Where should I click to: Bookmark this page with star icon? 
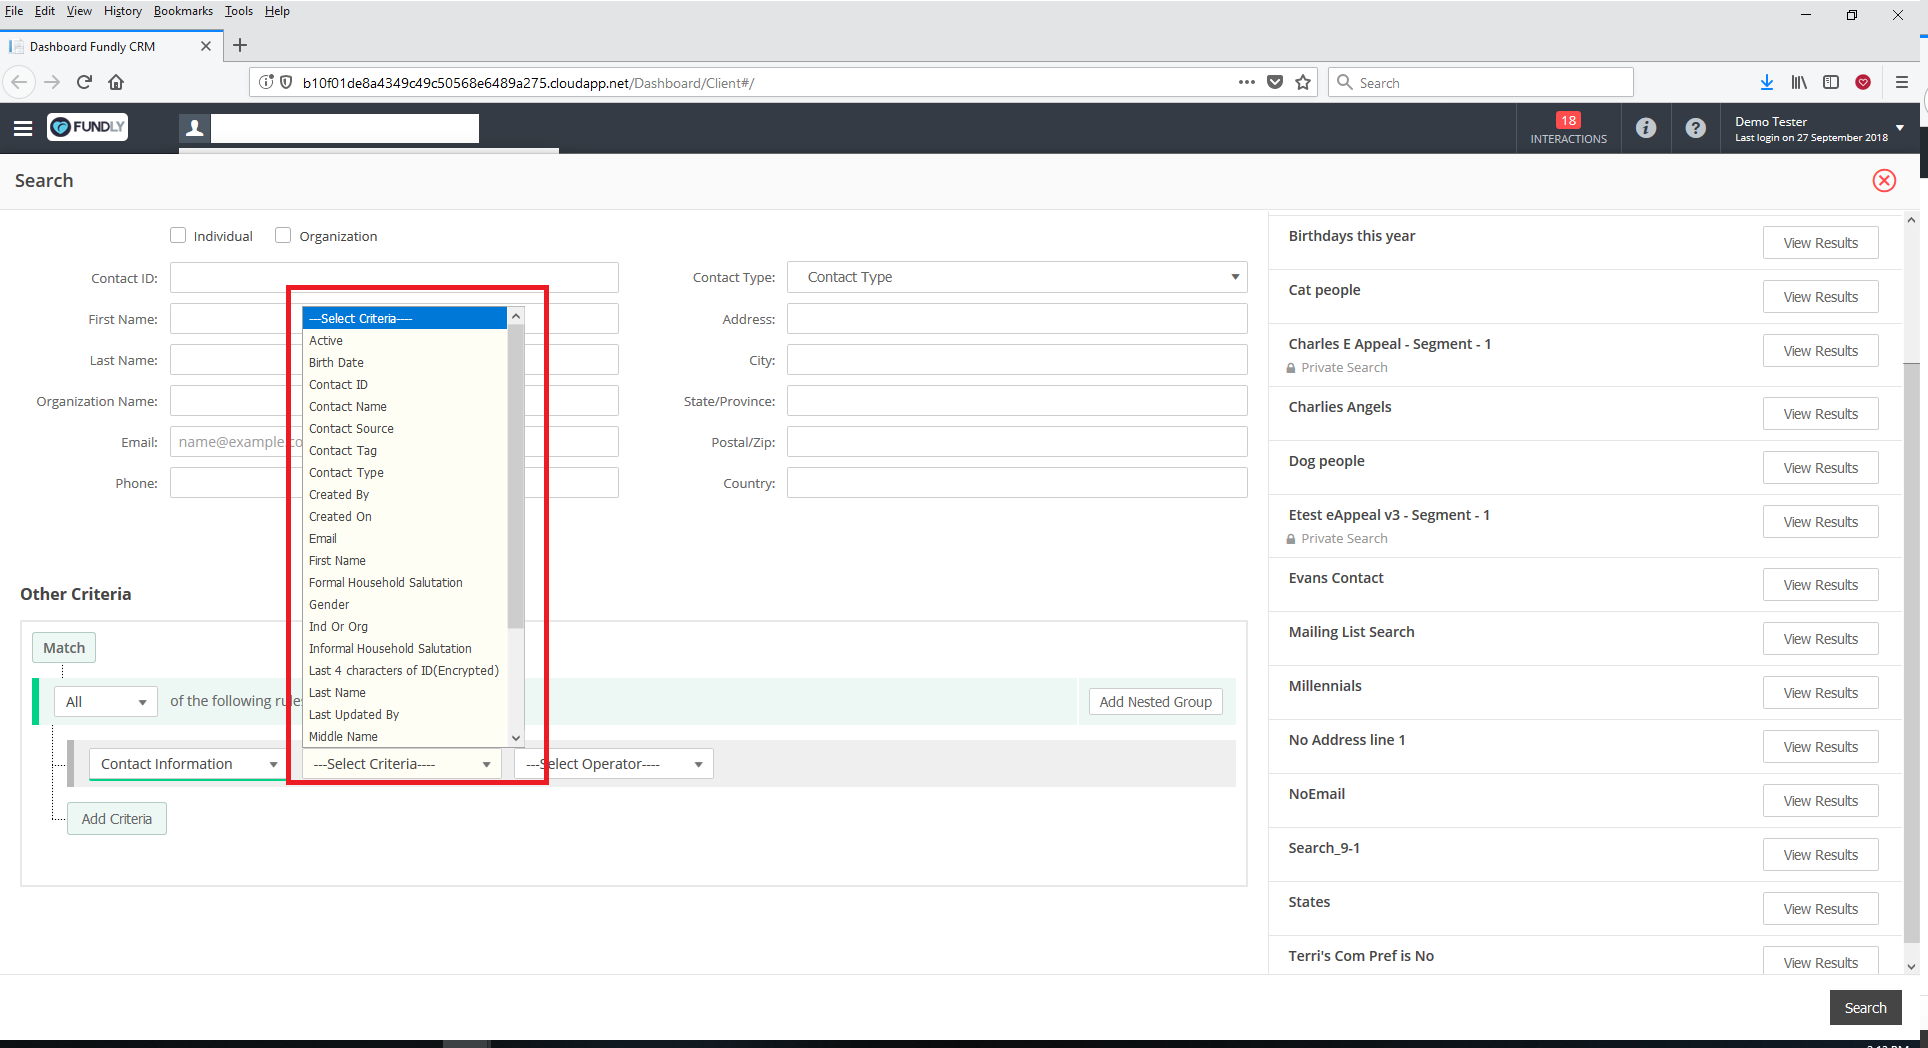(x=1302, y=83)
